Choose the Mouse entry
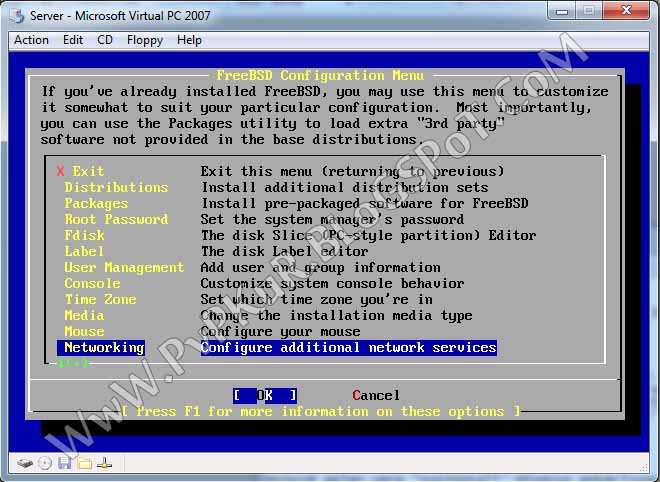The width and height of the screenshot is (660, 482). (x=84, y=331)
